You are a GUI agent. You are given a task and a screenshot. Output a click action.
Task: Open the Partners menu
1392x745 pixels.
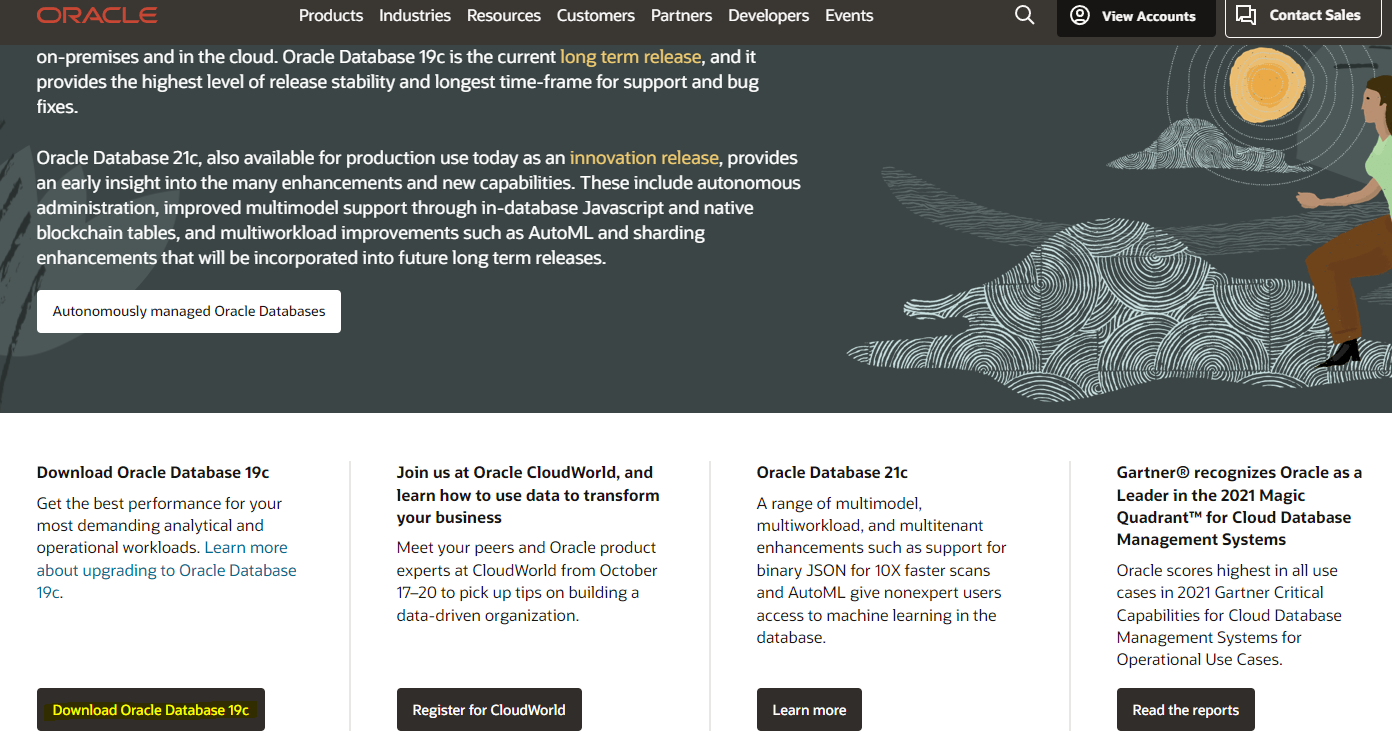681,15
